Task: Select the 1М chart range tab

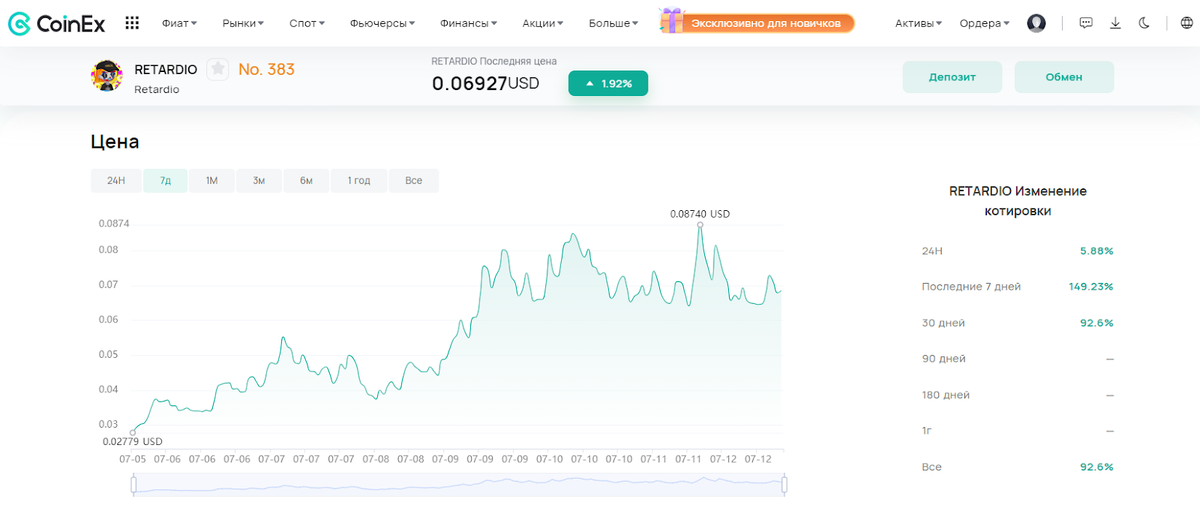Action: (212, 181)
